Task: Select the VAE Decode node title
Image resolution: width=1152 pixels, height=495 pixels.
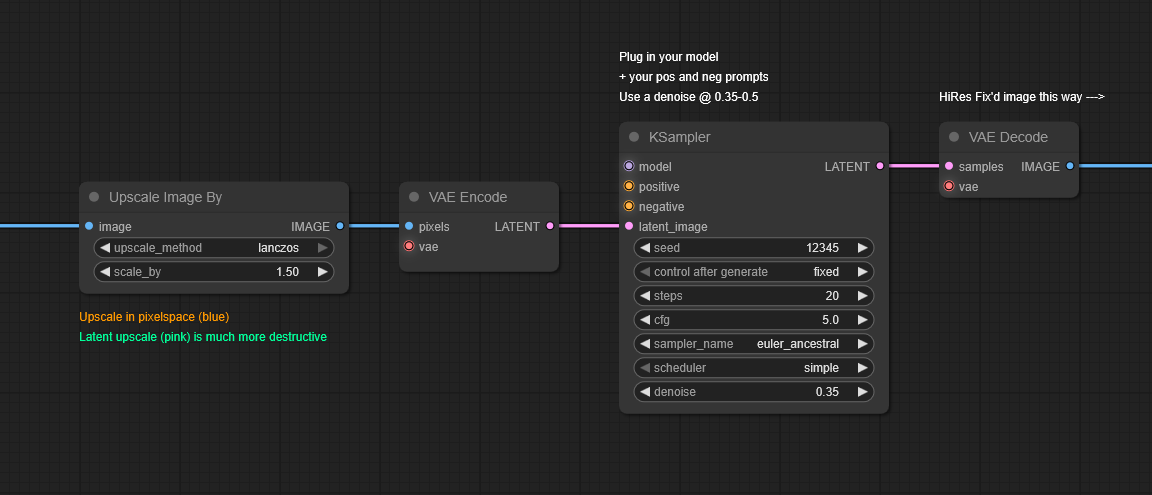Action: coord(1008,137)
